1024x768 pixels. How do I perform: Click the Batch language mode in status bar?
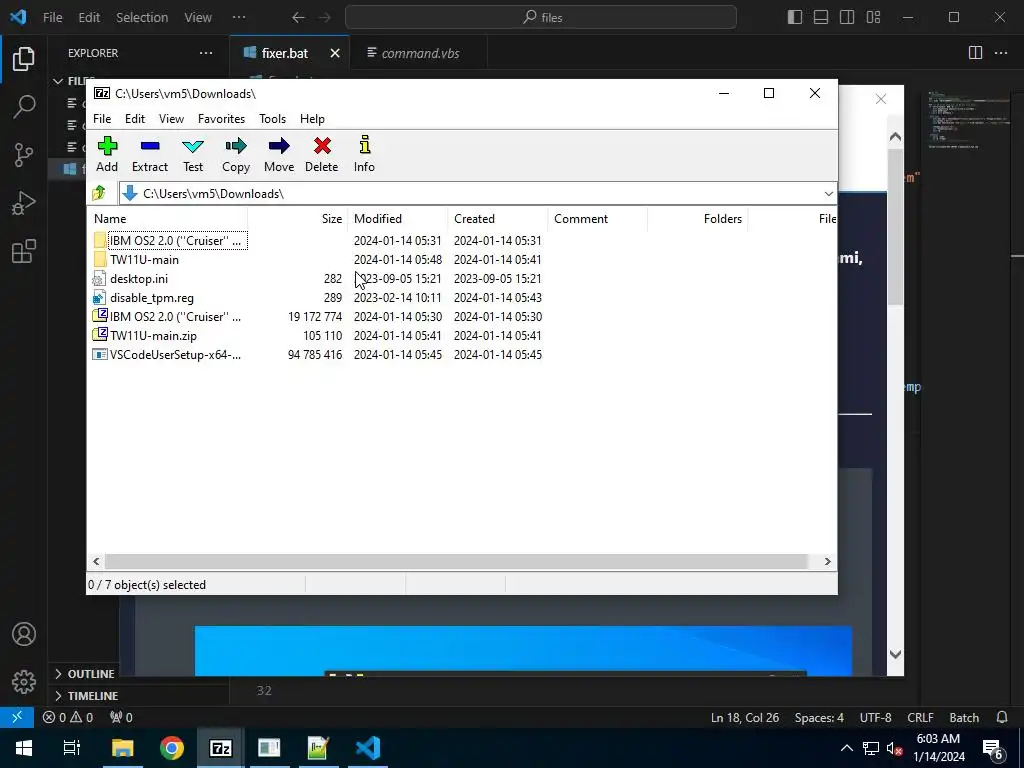point(963,717)
